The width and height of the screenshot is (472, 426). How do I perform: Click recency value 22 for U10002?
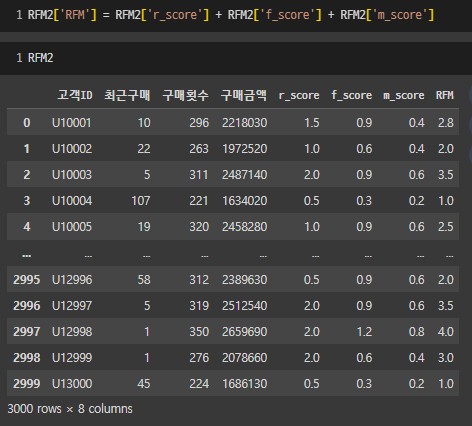[x=144, y=149]
